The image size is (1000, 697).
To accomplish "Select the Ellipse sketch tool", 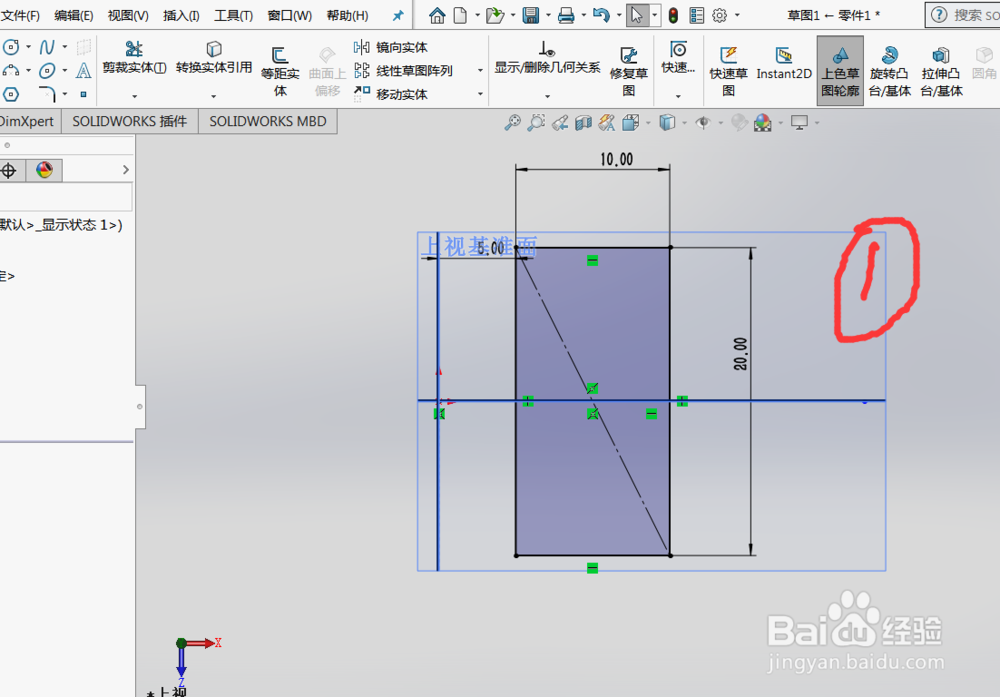I will pyautogui.click(x=47, y=70).
